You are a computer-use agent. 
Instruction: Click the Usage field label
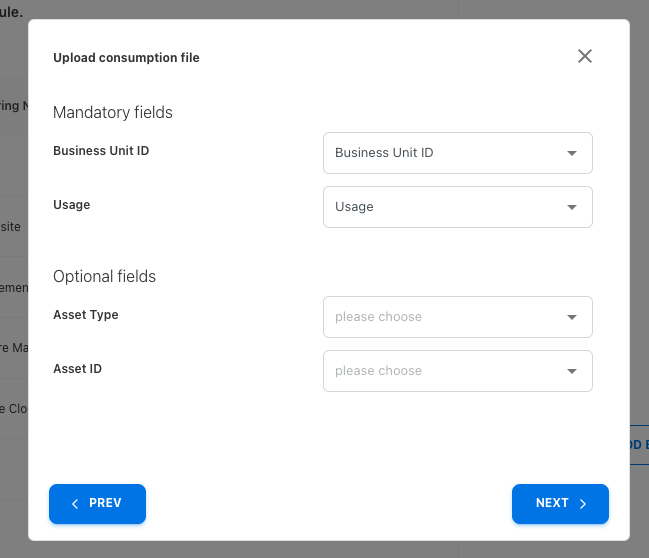[x=72, y=205]
